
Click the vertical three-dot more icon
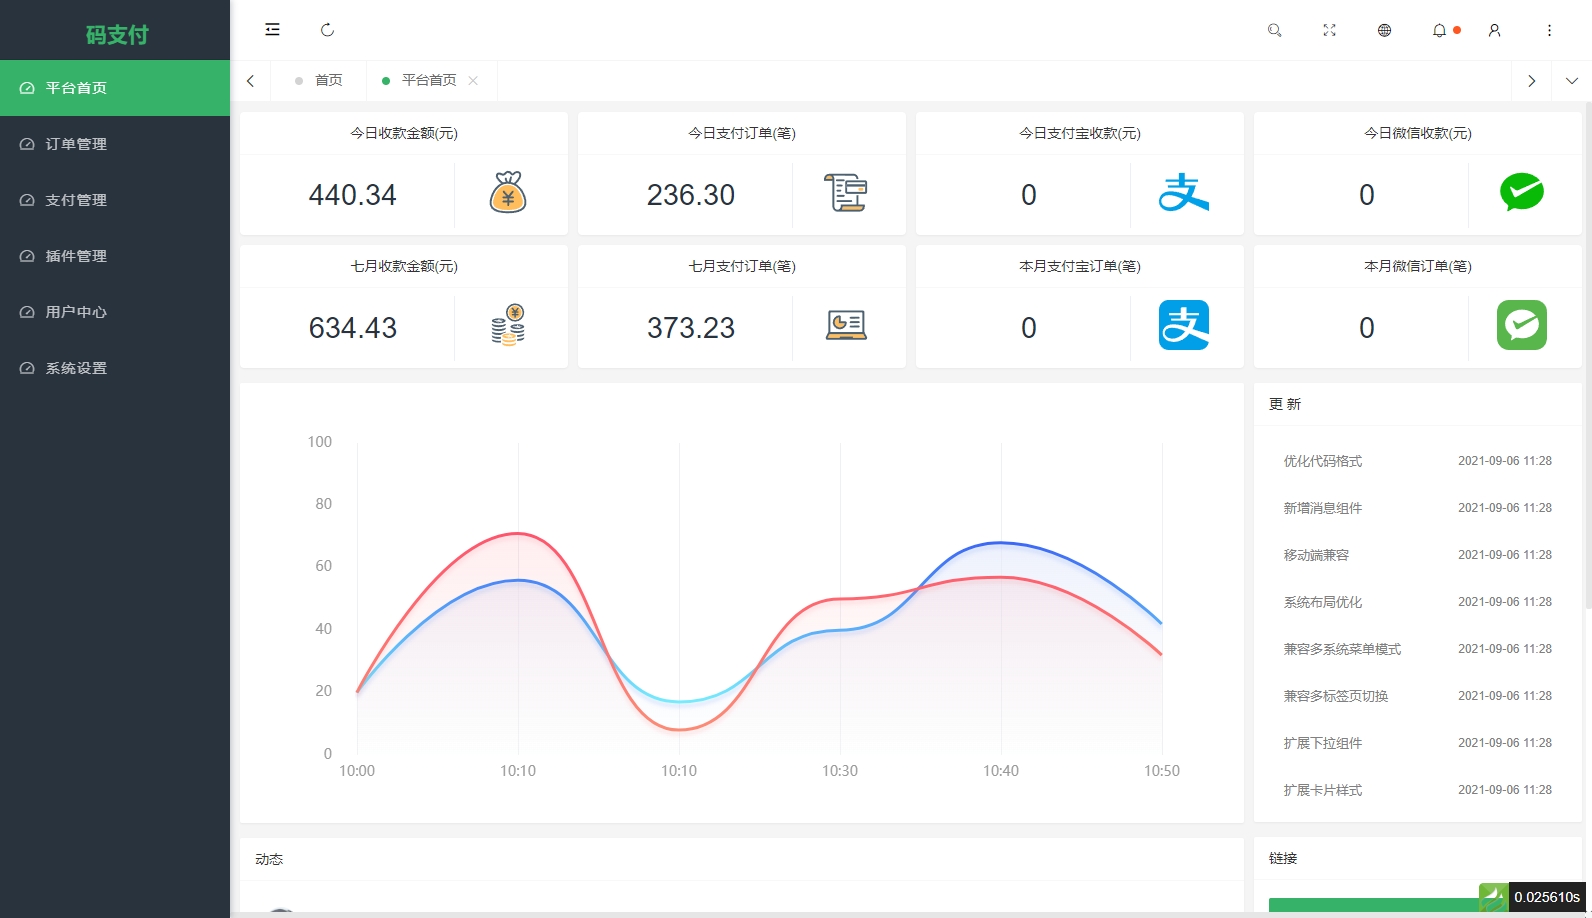coord(1549,30)
